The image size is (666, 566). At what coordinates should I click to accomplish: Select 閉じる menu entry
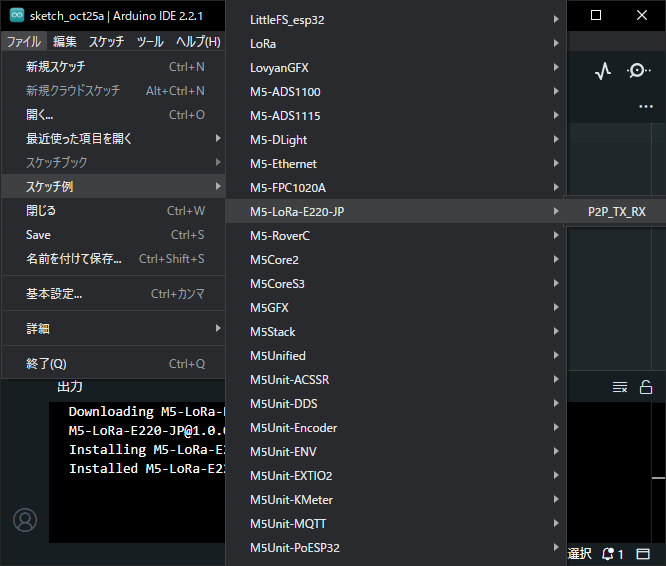[113, 211]
